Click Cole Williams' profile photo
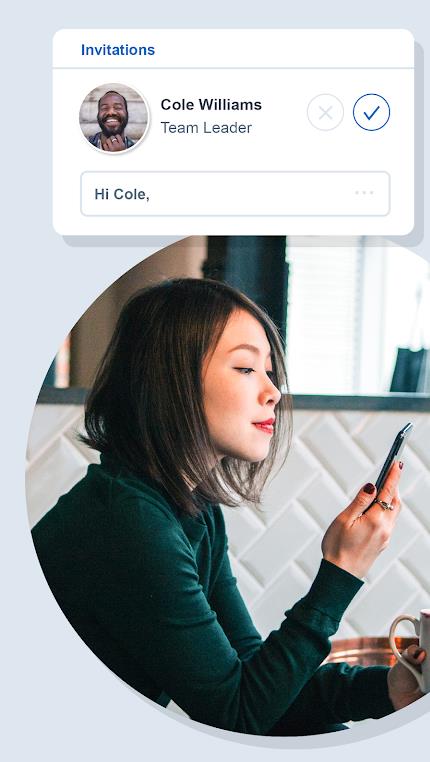430x762 pixels. (x=114, y=118)
